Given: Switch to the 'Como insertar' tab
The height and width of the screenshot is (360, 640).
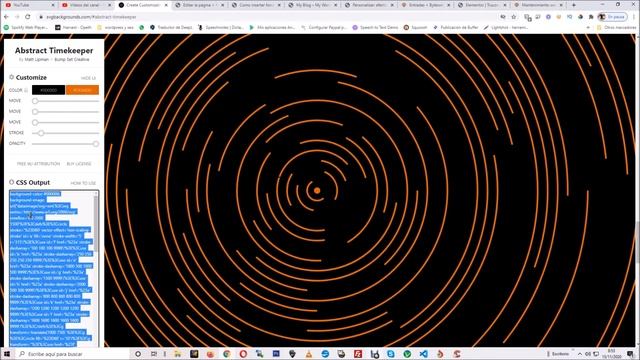Looking at the screenshot, I should tap(256, 5).
